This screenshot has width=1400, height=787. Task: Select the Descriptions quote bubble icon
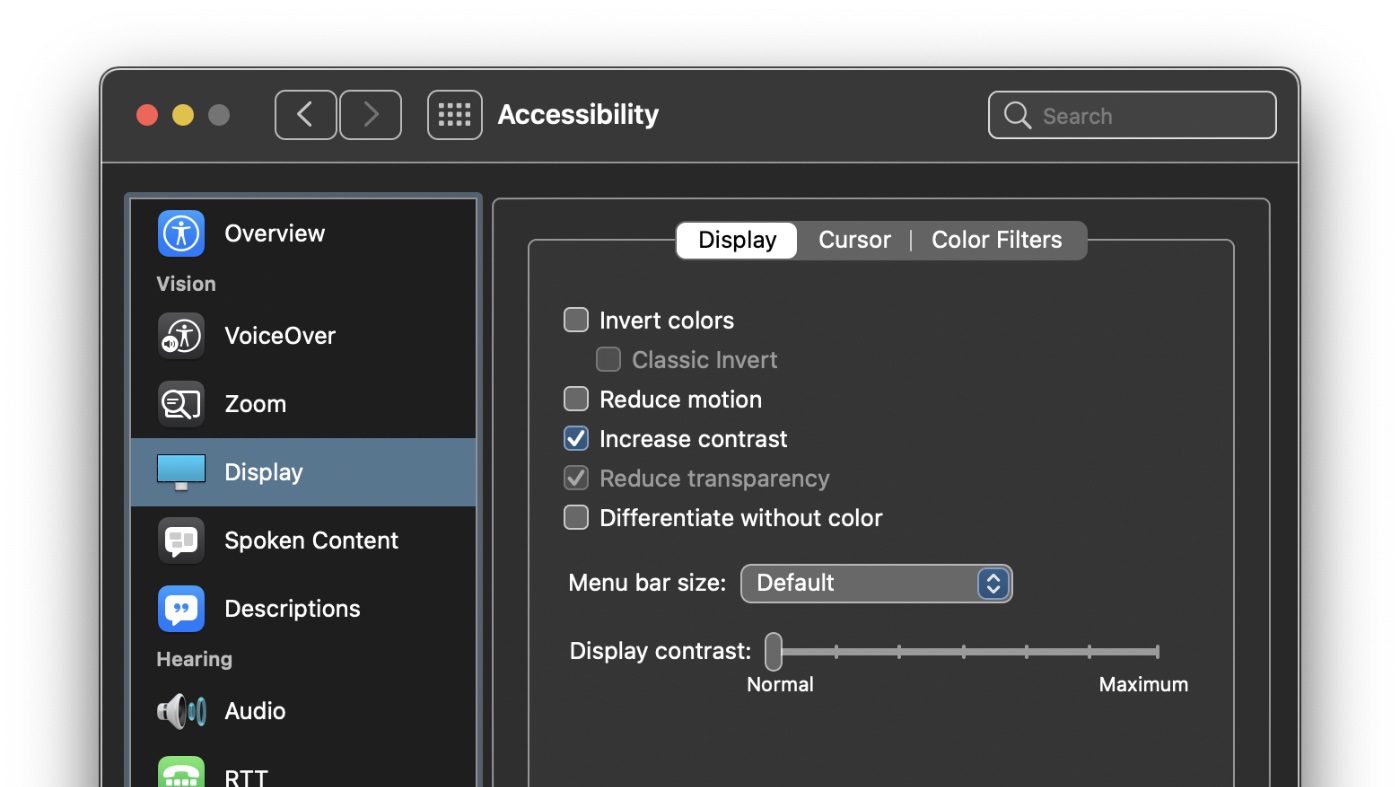tap(181, 609)
